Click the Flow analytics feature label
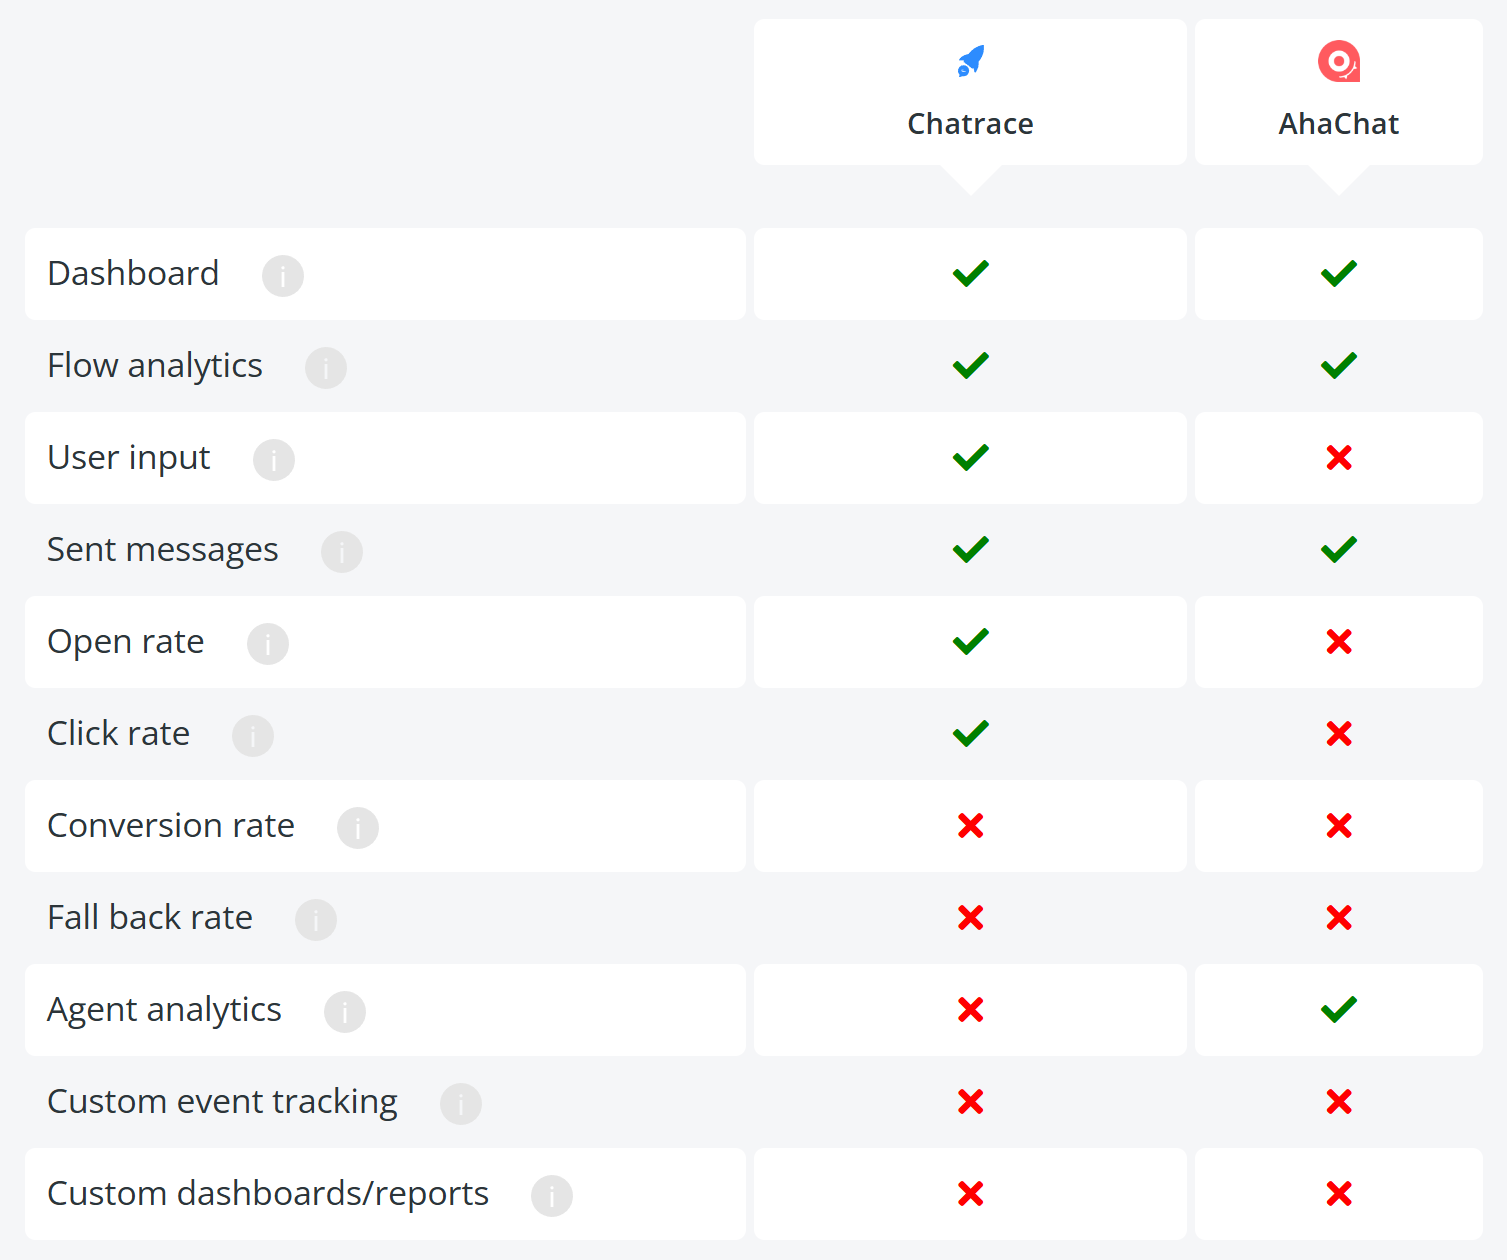1507x1260 pixels. click(155, 366)
